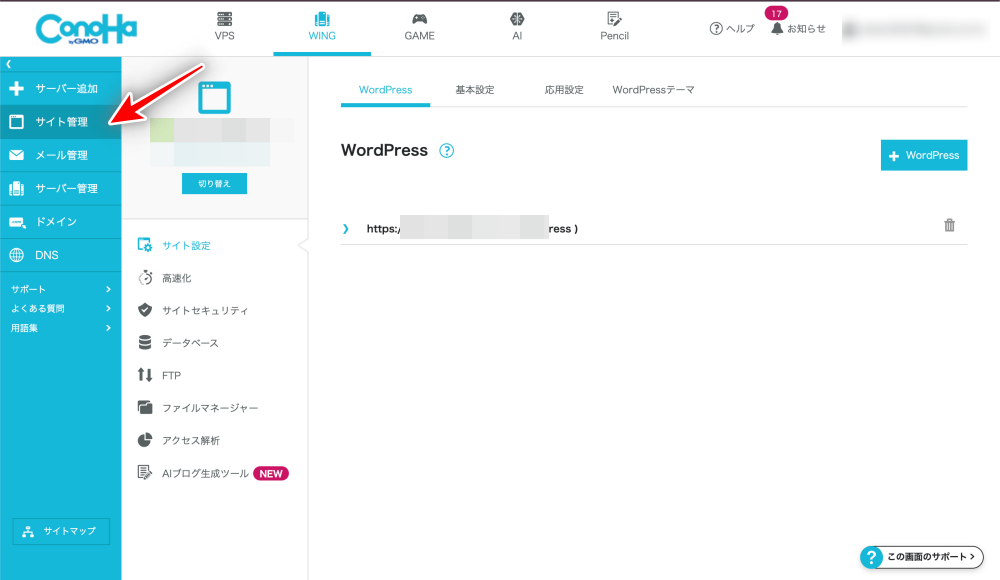1000x580 pixels.
Task: Switch to the 基本設定 tab
Action: 475,90
